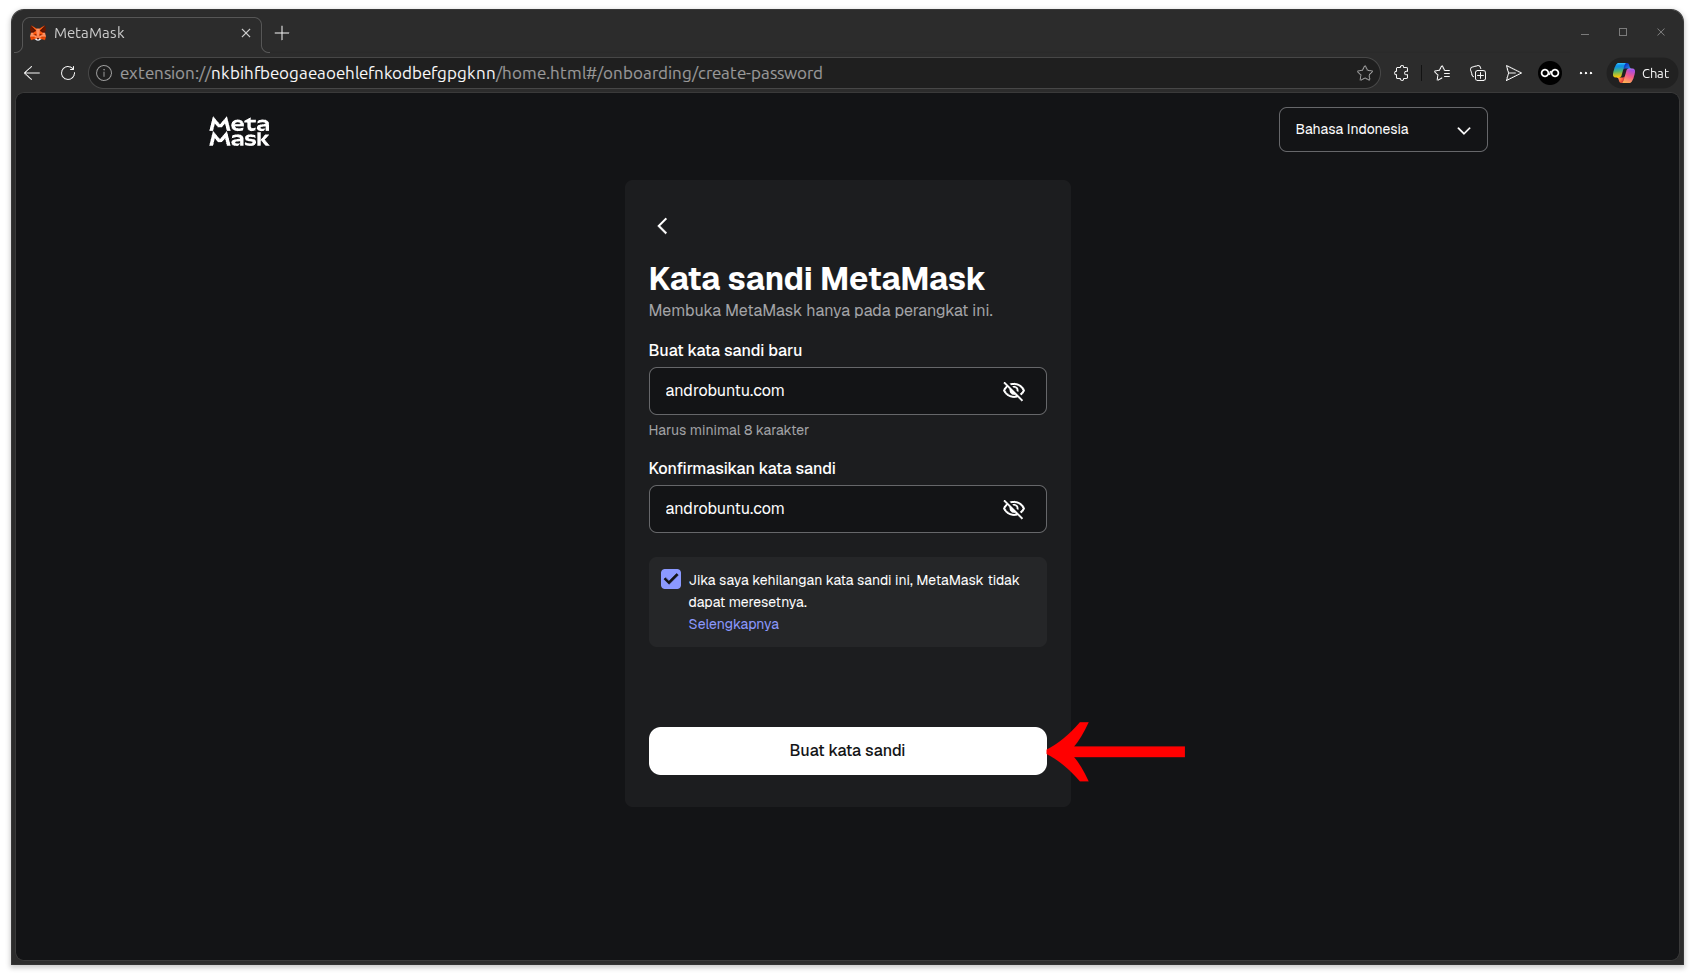Open a new browser tab
1695x979 pixels.
click(x=281, y=33)
